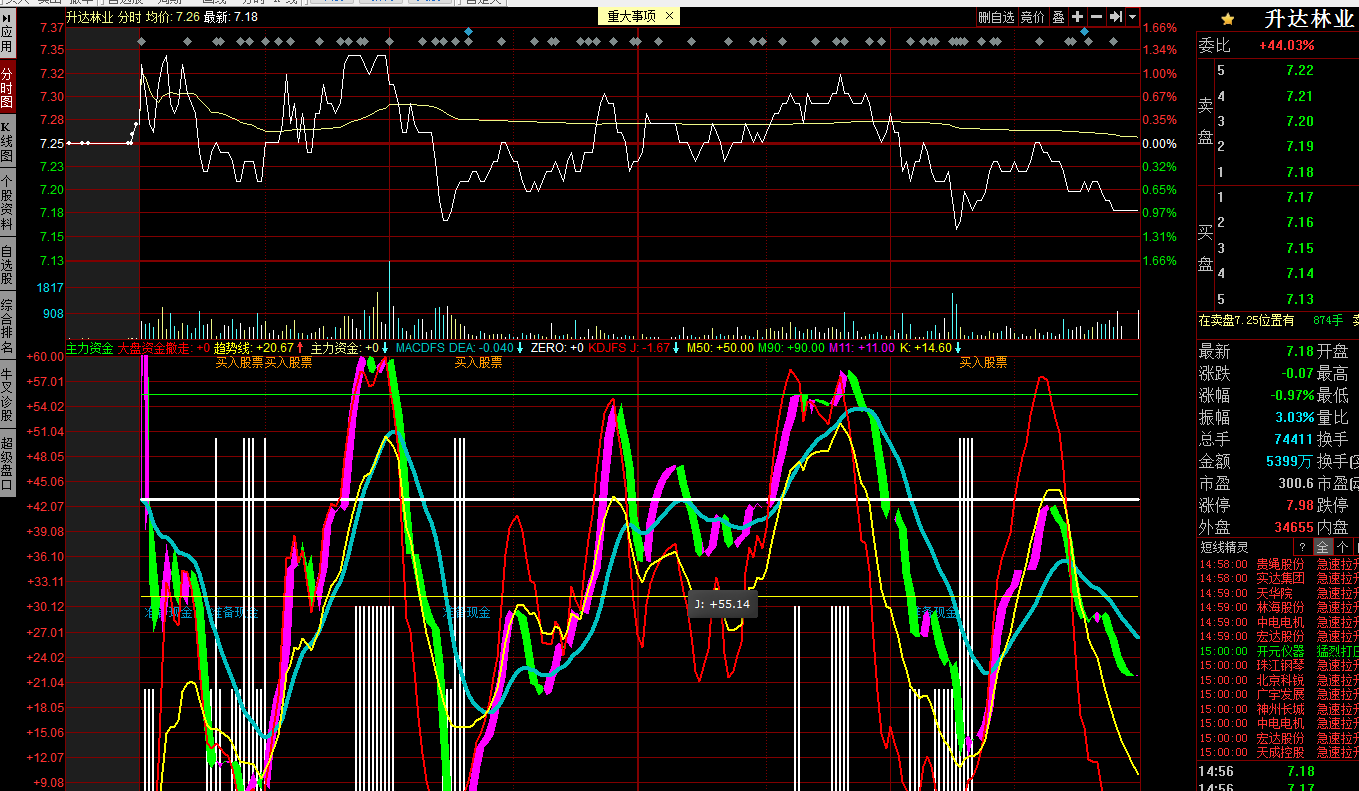Image resolution: width=1359 pixels, height=791 pixels.
Task: Click the 趋势线 red up arrow
Action: 300,348
